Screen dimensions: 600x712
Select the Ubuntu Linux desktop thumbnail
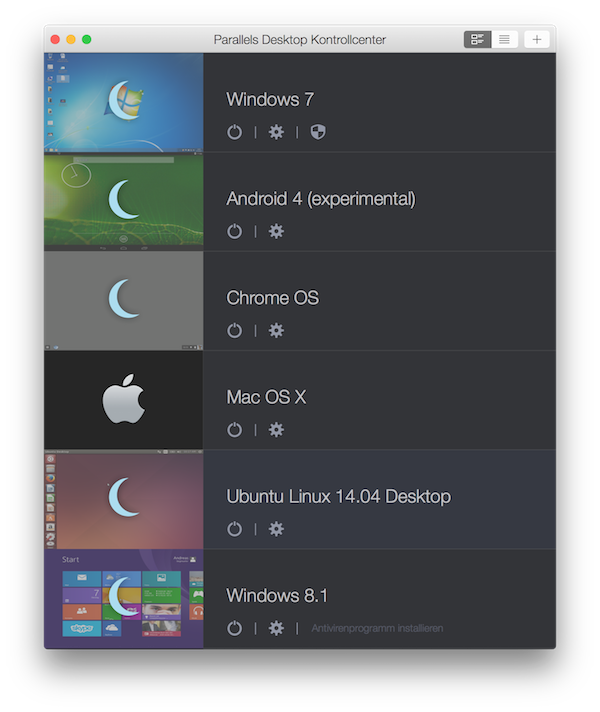coord(124,499)
